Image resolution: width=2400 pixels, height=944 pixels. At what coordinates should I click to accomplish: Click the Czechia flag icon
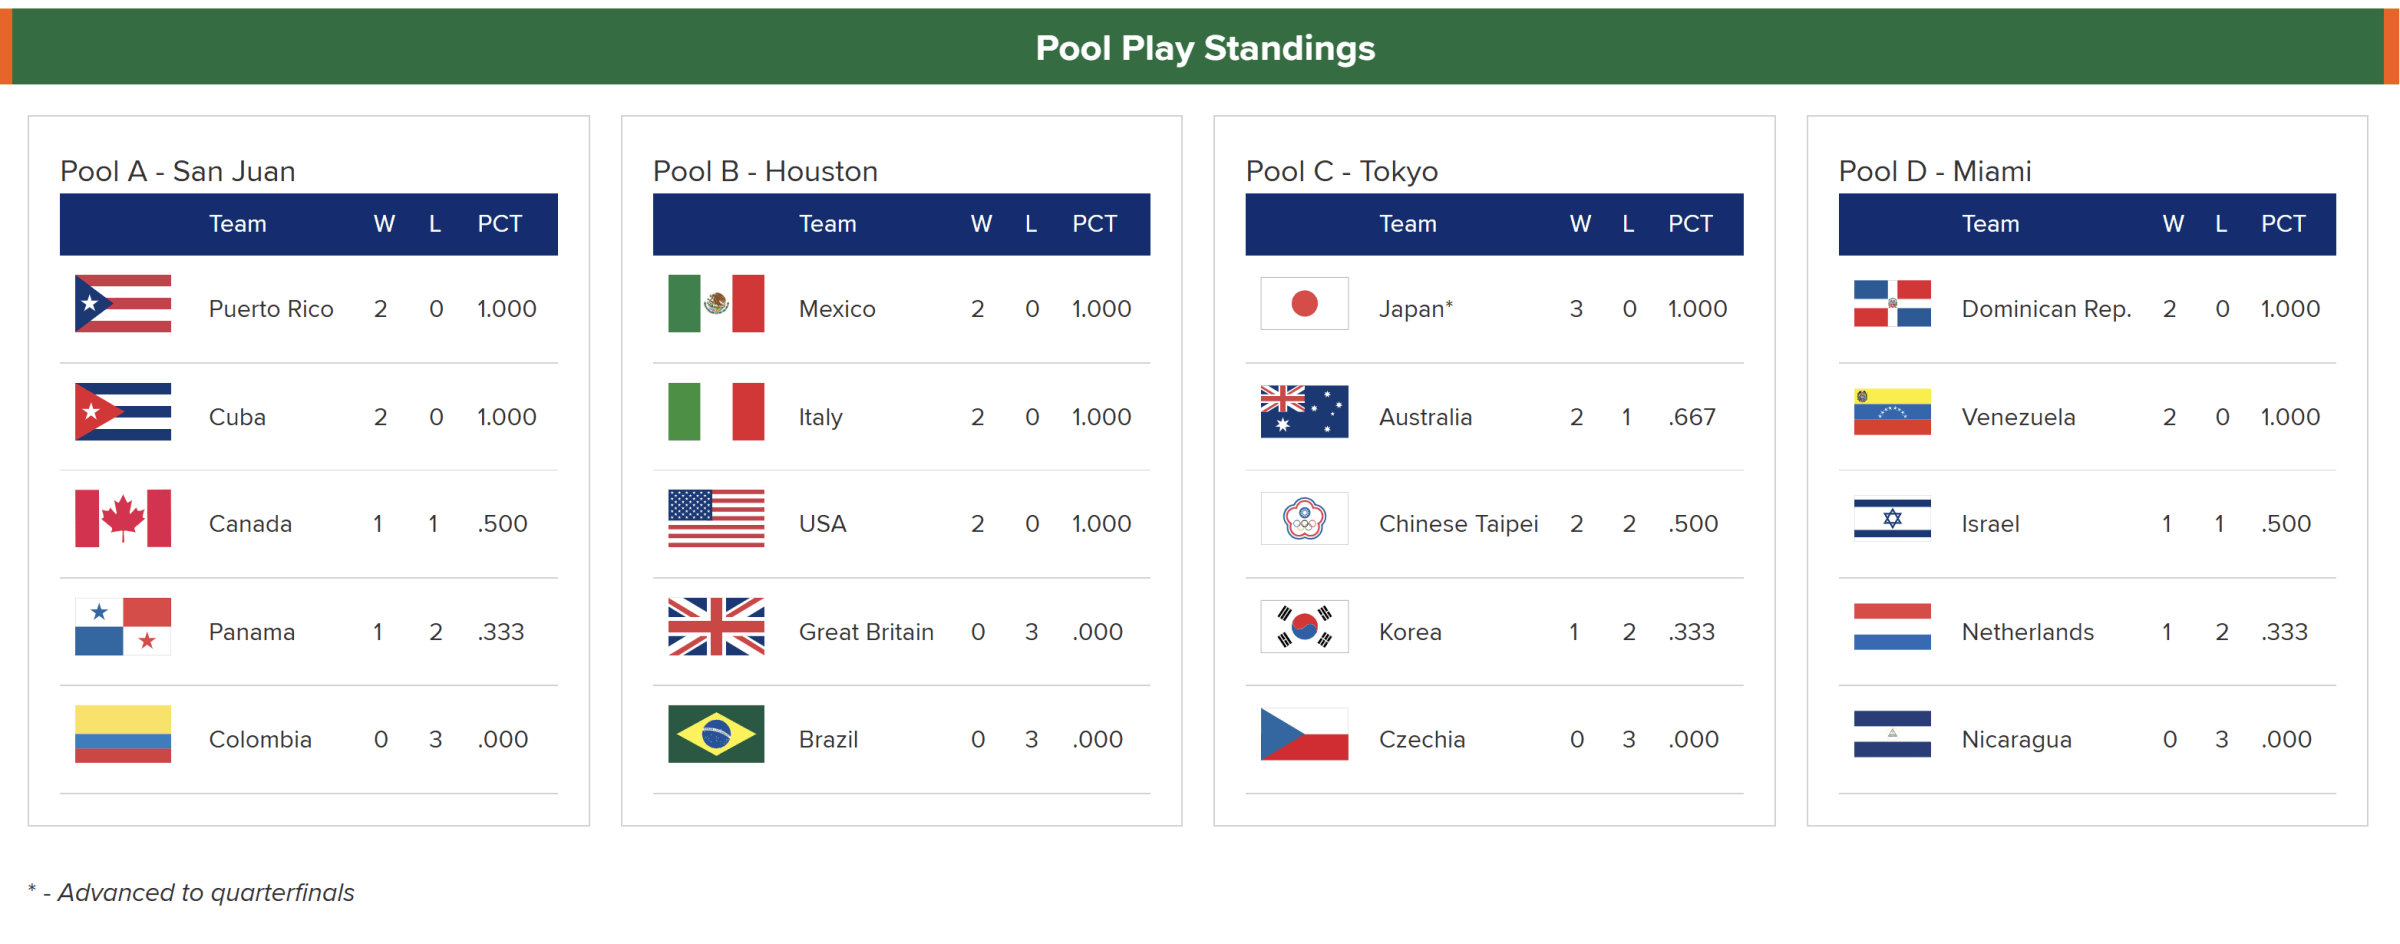(1304, 735)
